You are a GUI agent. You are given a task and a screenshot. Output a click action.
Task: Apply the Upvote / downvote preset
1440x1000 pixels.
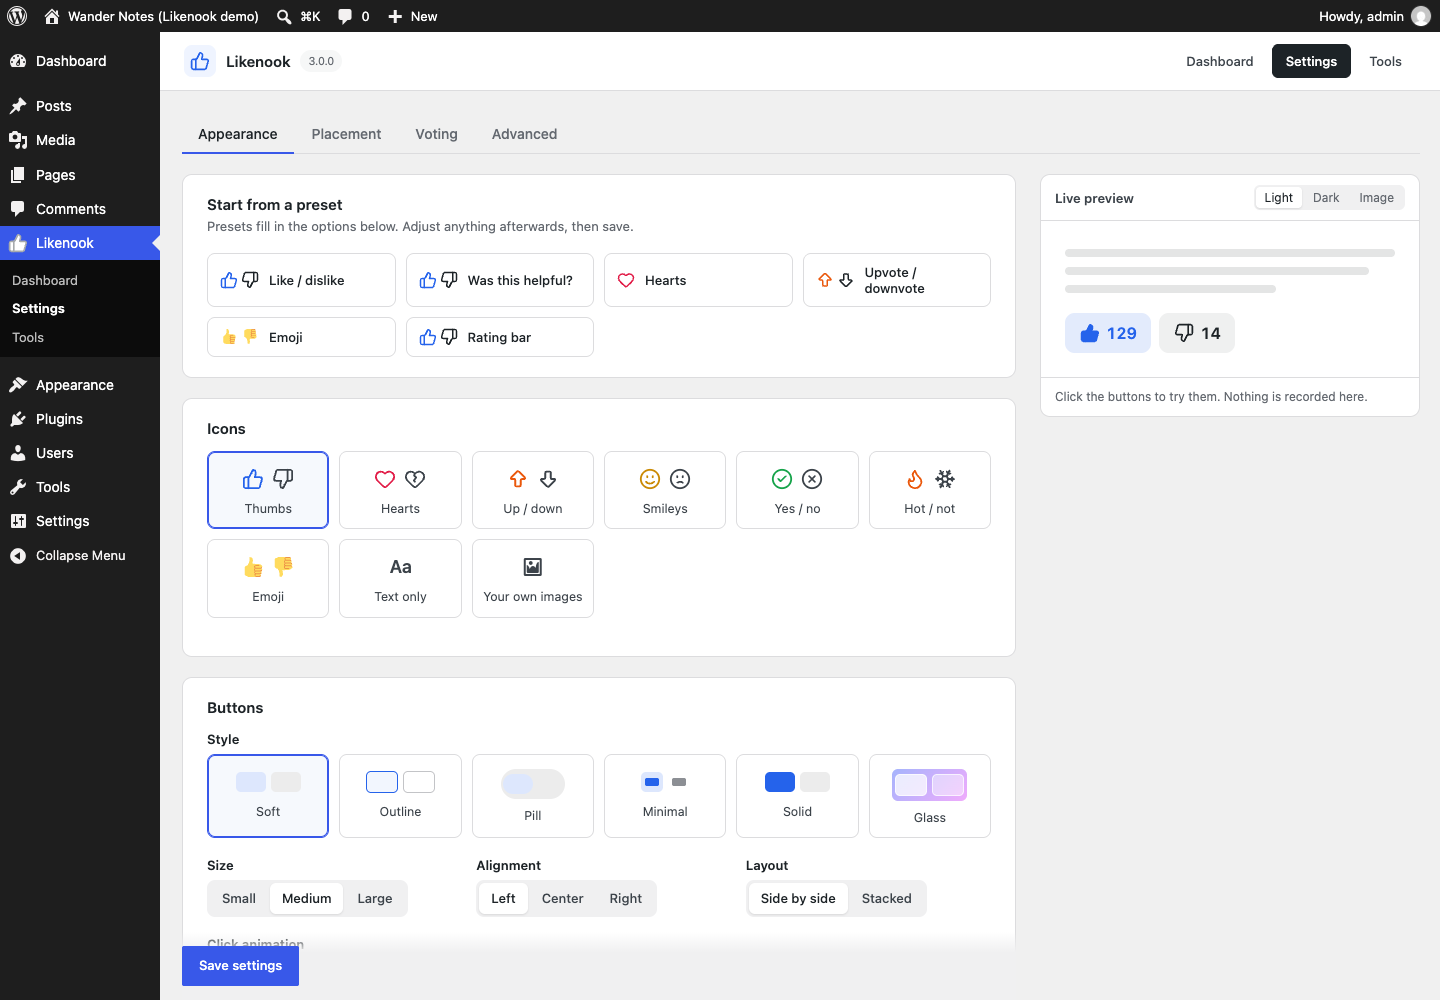tap(897, 280)
